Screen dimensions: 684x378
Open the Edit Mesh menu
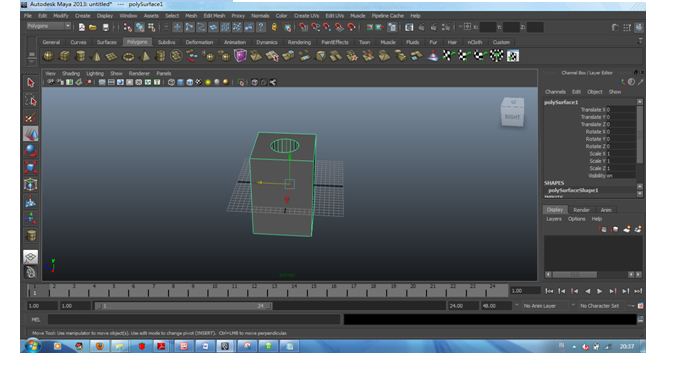[x=214, y=16]
